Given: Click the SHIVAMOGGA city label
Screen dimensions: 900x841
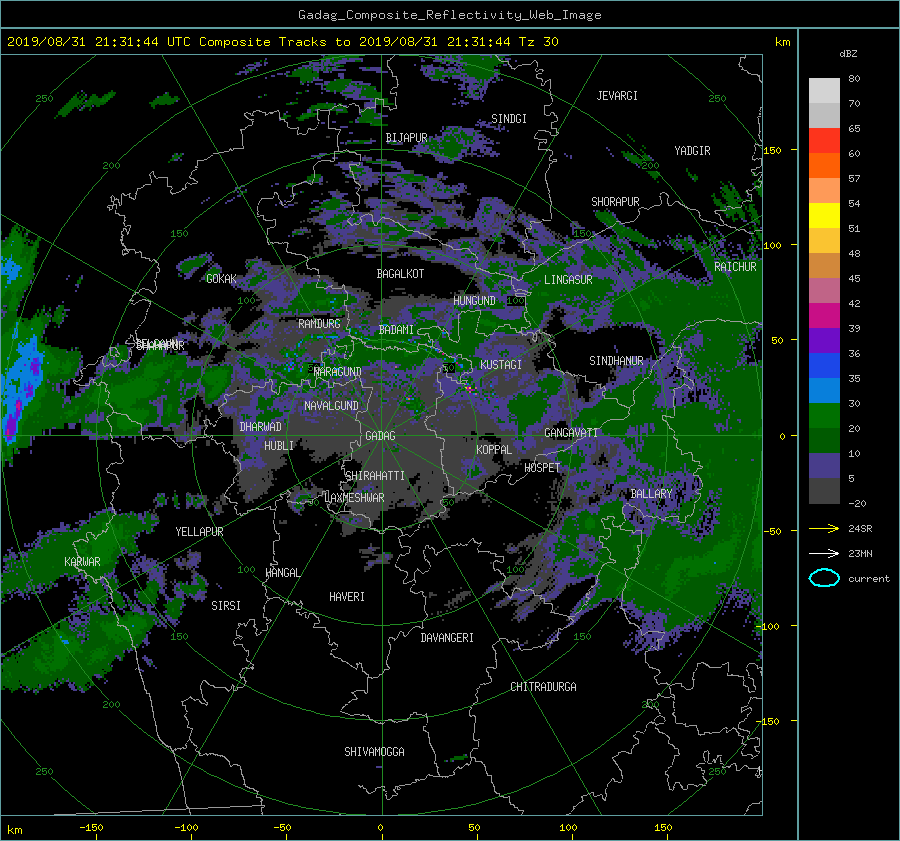Looking at the screenshot, I should point(374,752).
